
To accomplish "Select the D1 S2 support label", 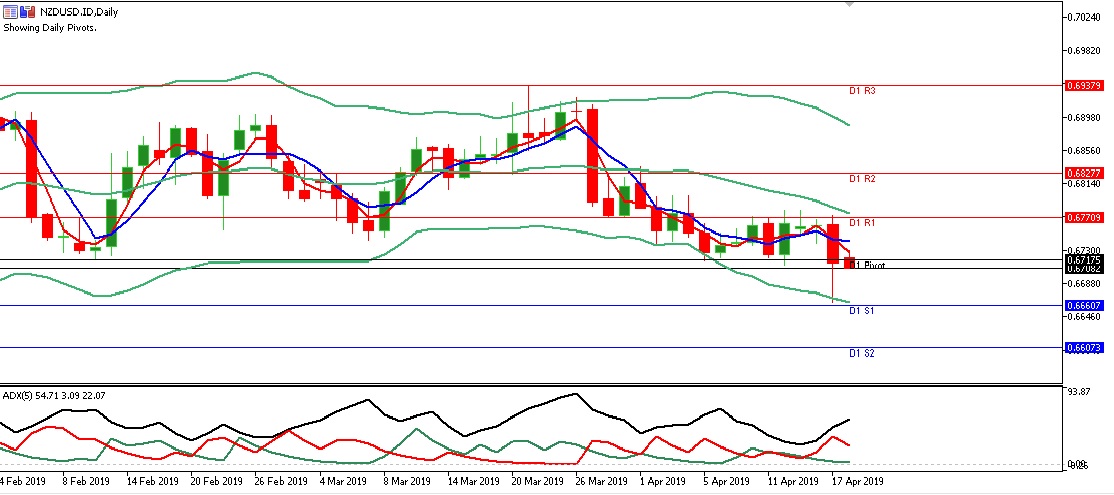I will click(862, 353).
